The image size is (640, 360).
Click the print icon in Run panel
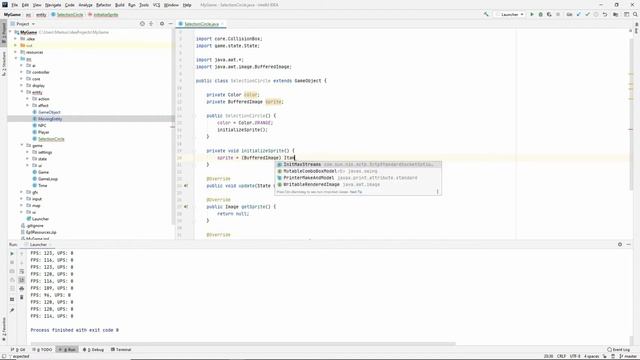[x=22, y=289]
